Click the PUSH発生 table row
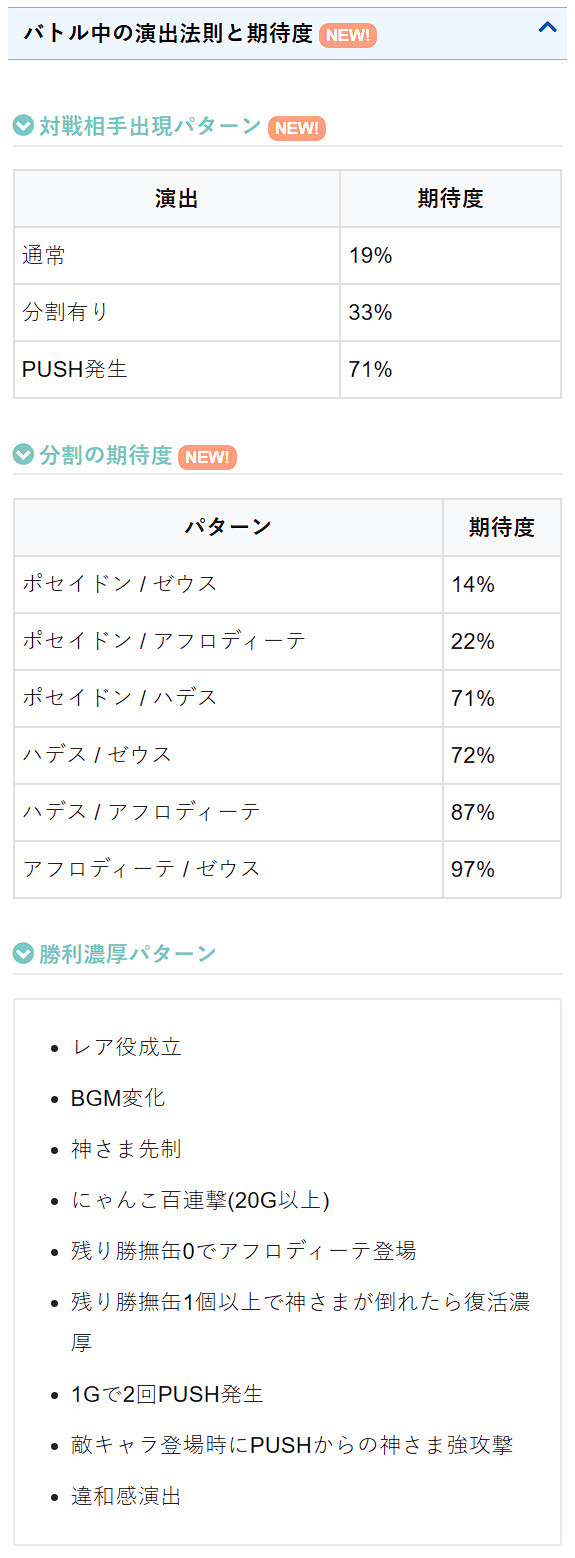This screenshot has height=1558, width=575. tap(287, 369)
